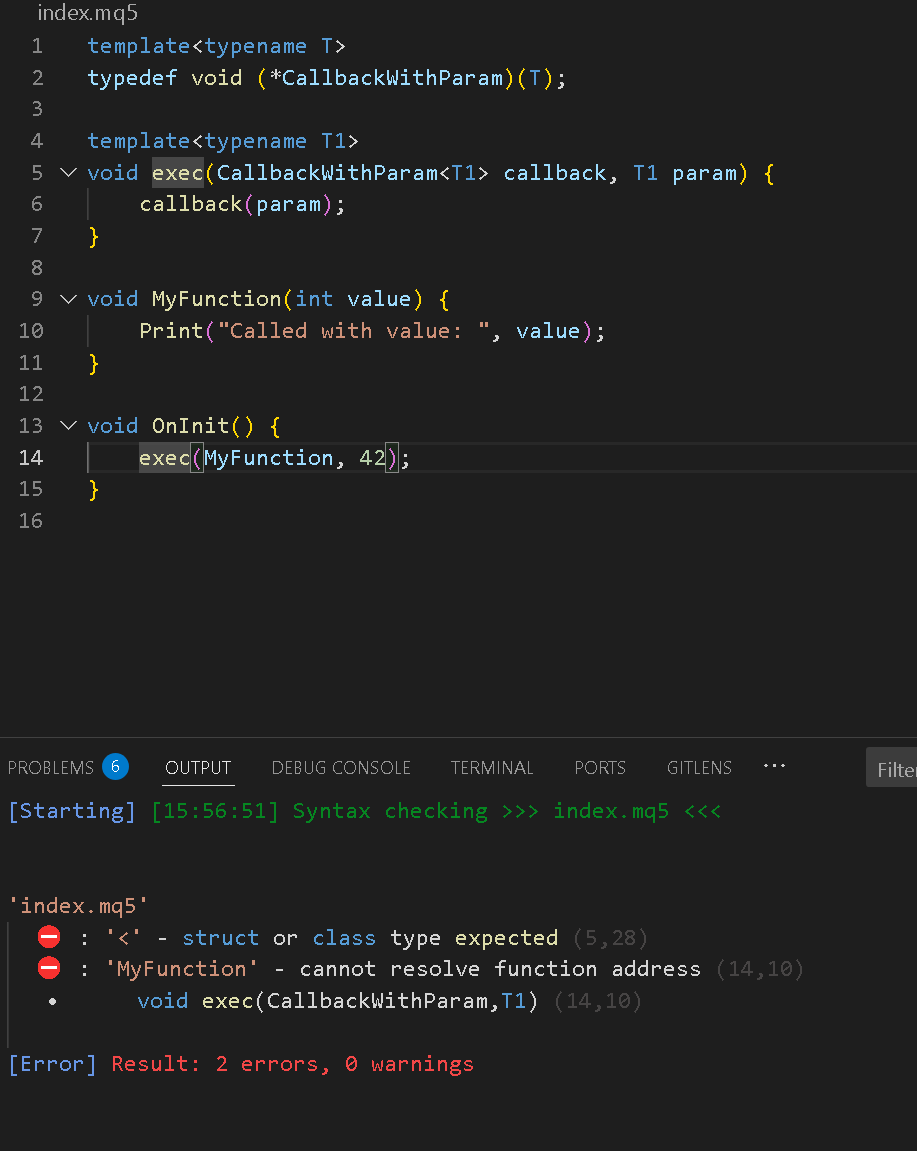Image resolution: width=917 pixels, height=1151 pixels.
Task: Collapse the OnInit fold chevron
Action: 68,426
